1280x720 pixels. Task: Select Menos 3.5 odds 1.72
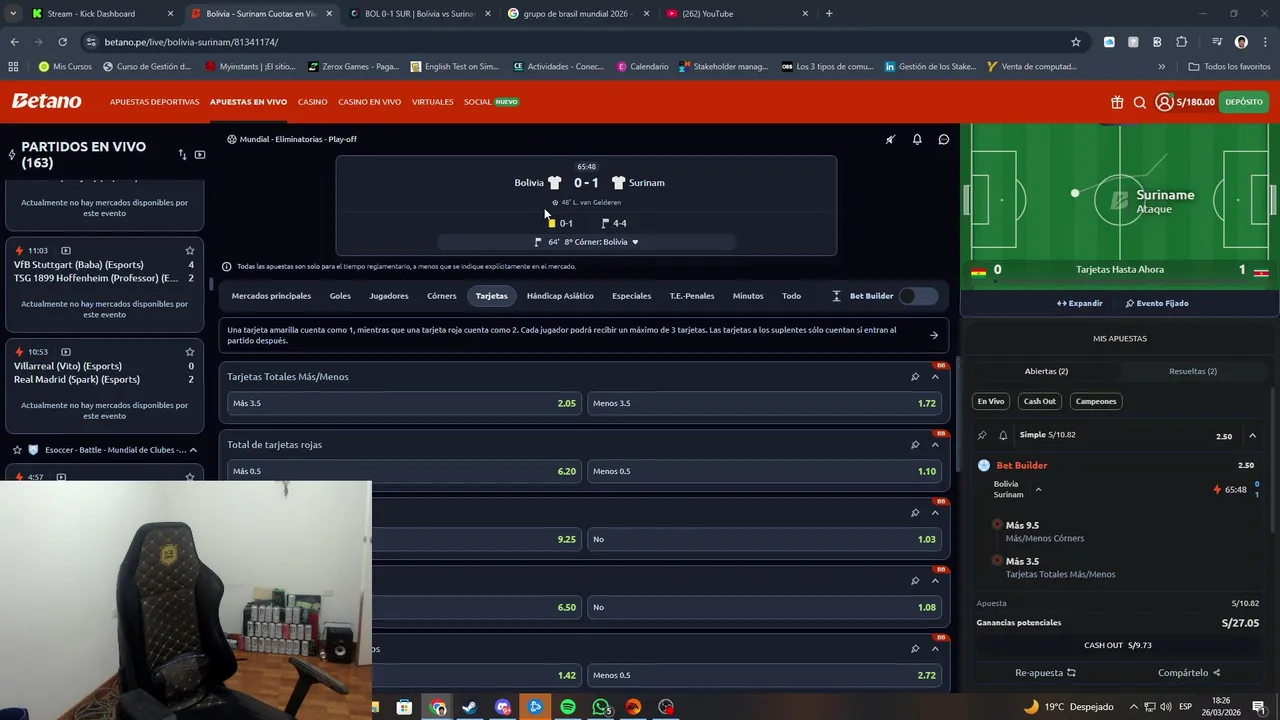(764, 403)
